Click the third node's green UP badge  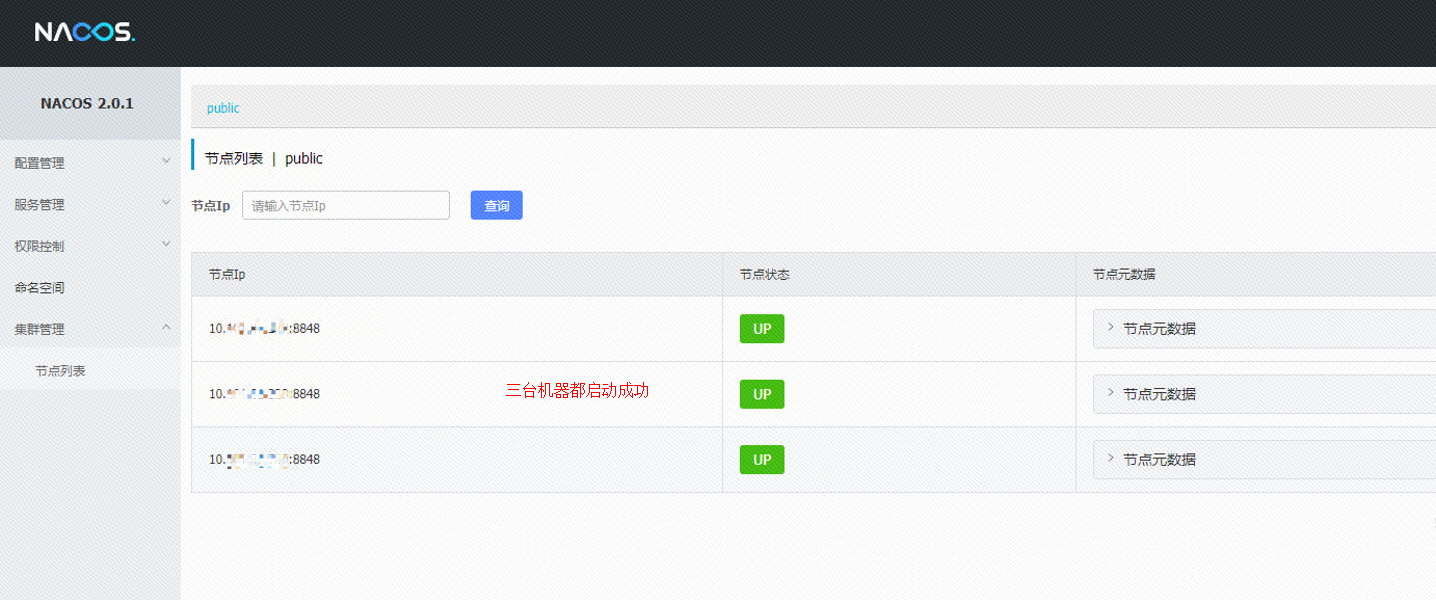[762, 459]
